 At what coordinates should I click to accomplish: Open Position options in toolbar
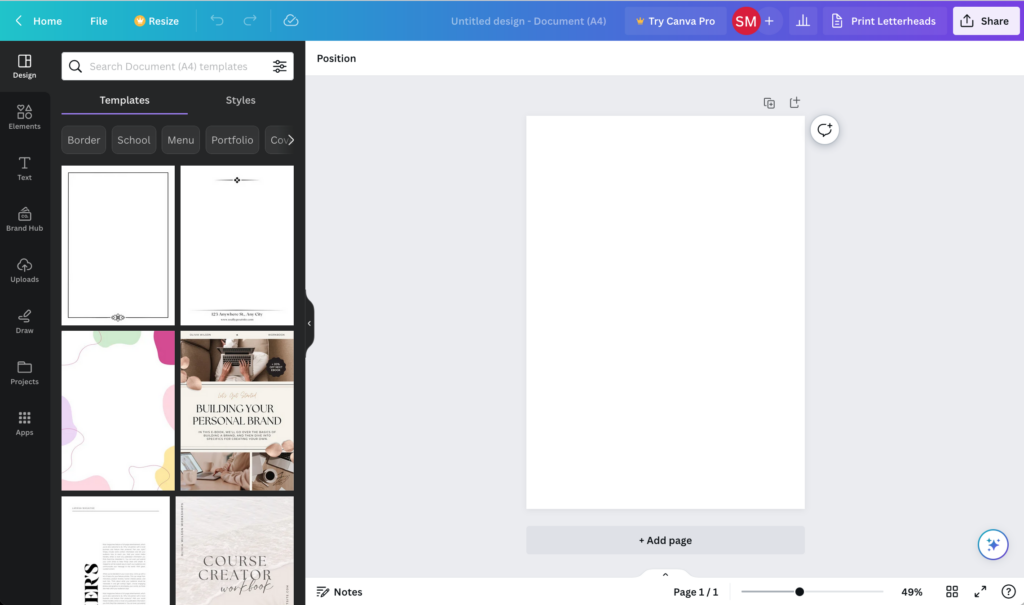click(x=336, y=58)
